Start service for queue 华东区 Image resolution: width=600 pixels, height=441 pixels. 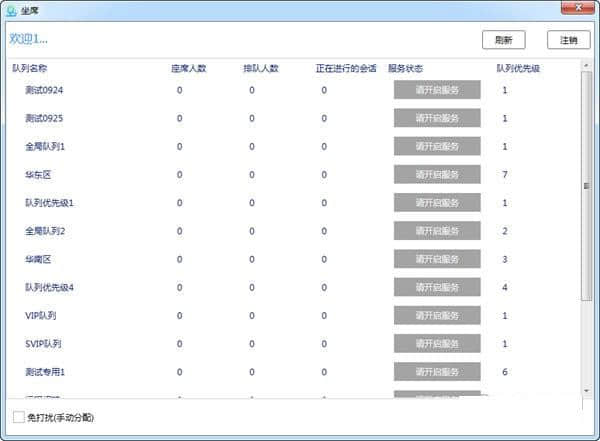[437, 175]
